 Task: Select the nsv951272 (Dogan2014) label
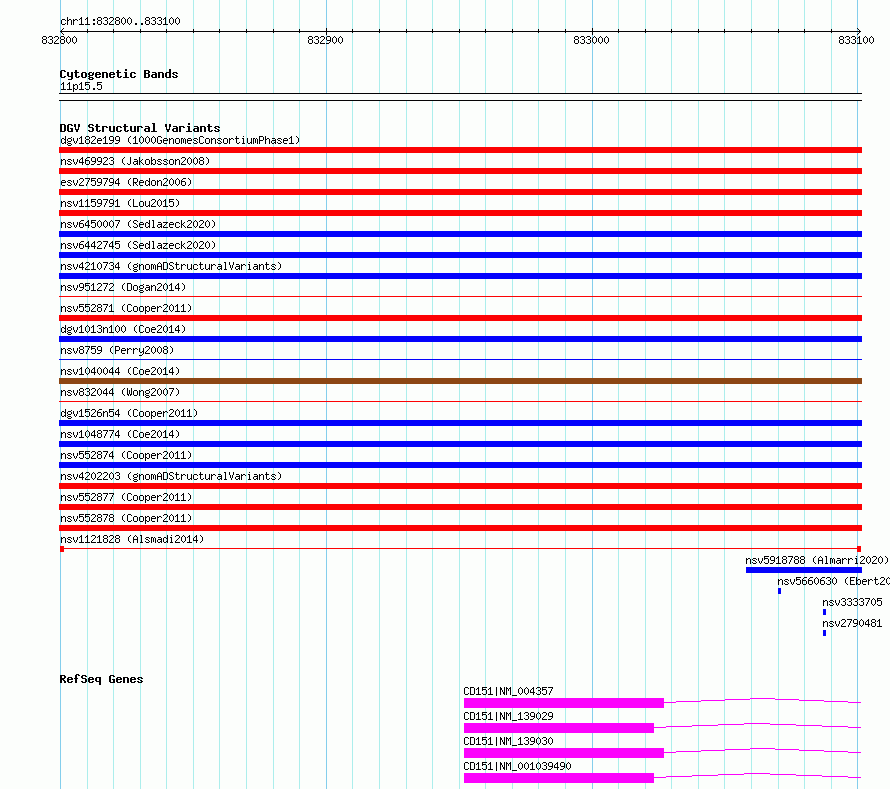123,287
